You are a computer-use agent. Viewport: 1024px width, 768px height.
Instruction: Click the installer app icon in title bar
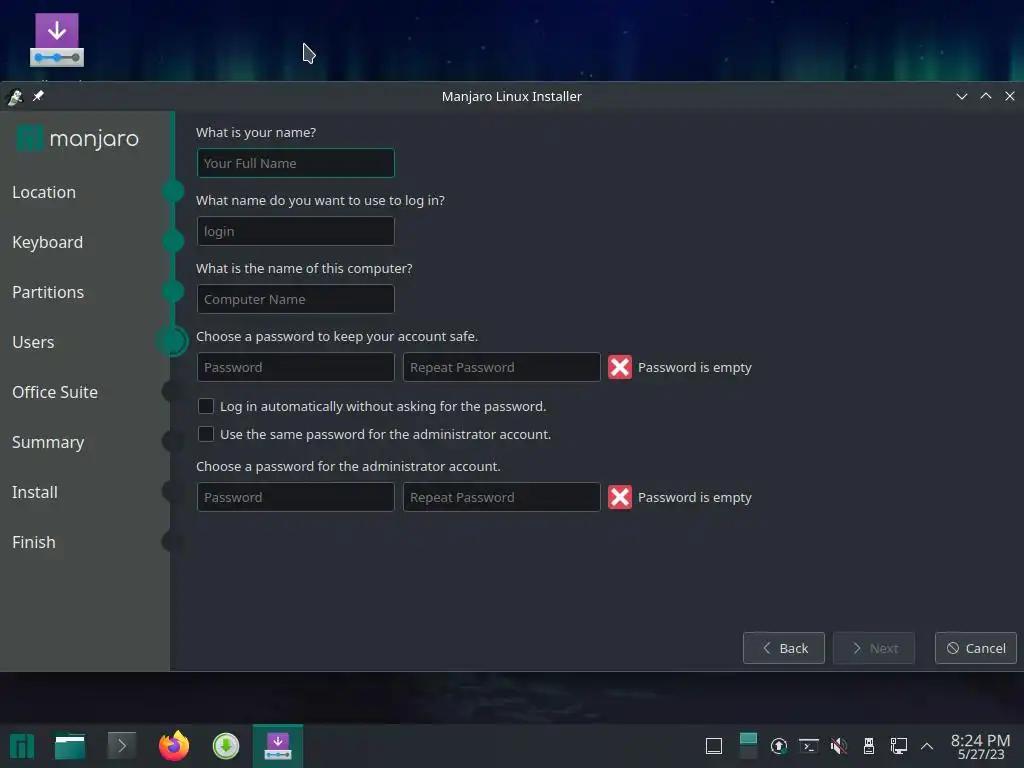(x=15, y=97)
